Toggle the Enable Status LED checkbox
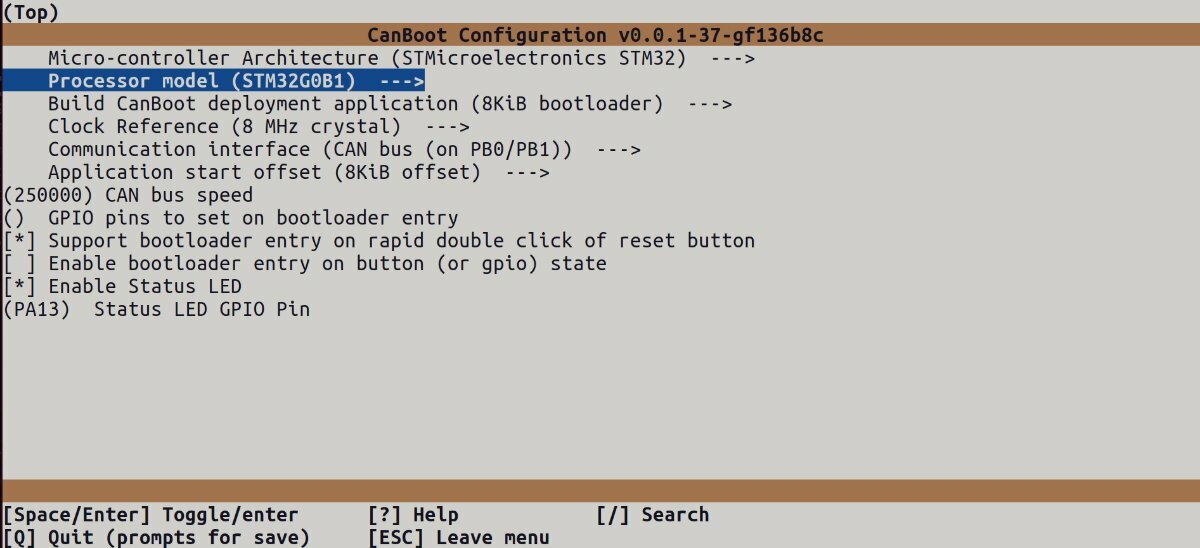The height and width of the screenshot is (548, 1200). coord(122,287)
